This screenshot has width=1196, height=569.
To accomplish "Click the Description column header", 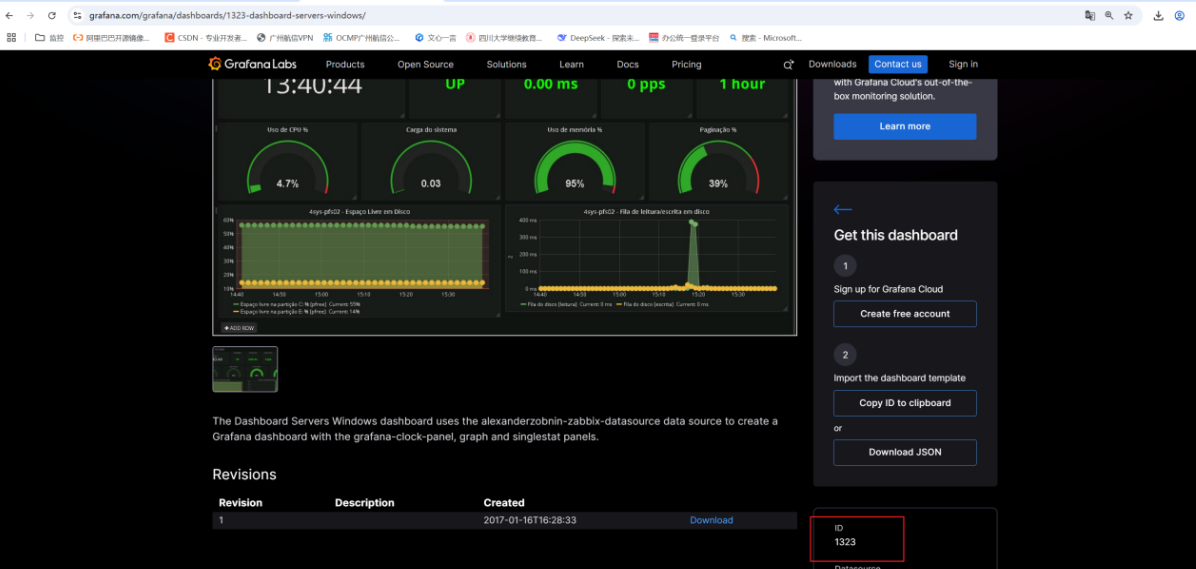I will pyautogui.click(x=365, y=503).
